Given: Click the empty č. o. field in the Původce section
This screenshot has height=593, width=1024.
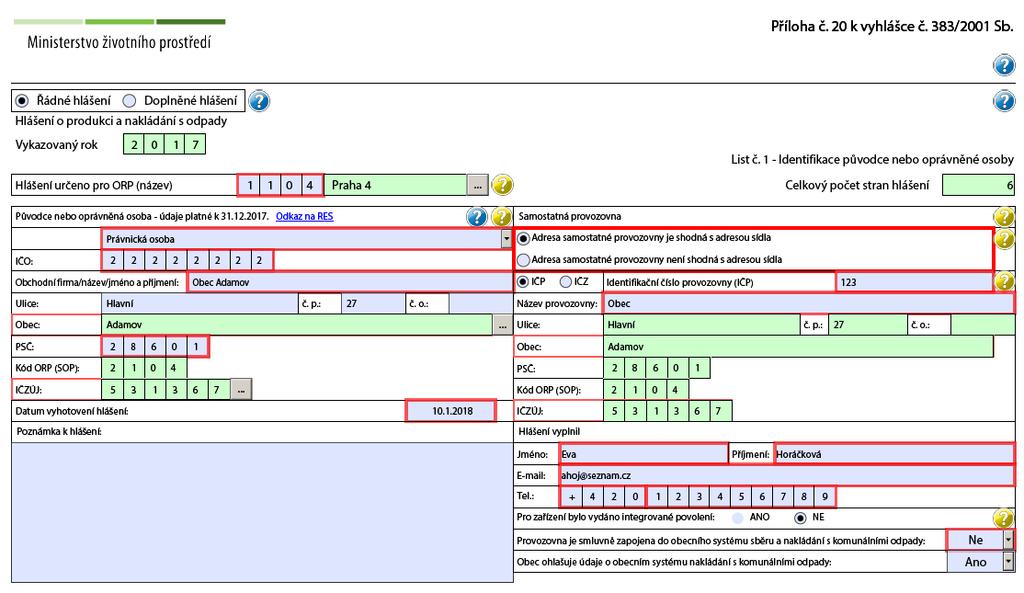Looking at the screenshot, I should 481,304.
